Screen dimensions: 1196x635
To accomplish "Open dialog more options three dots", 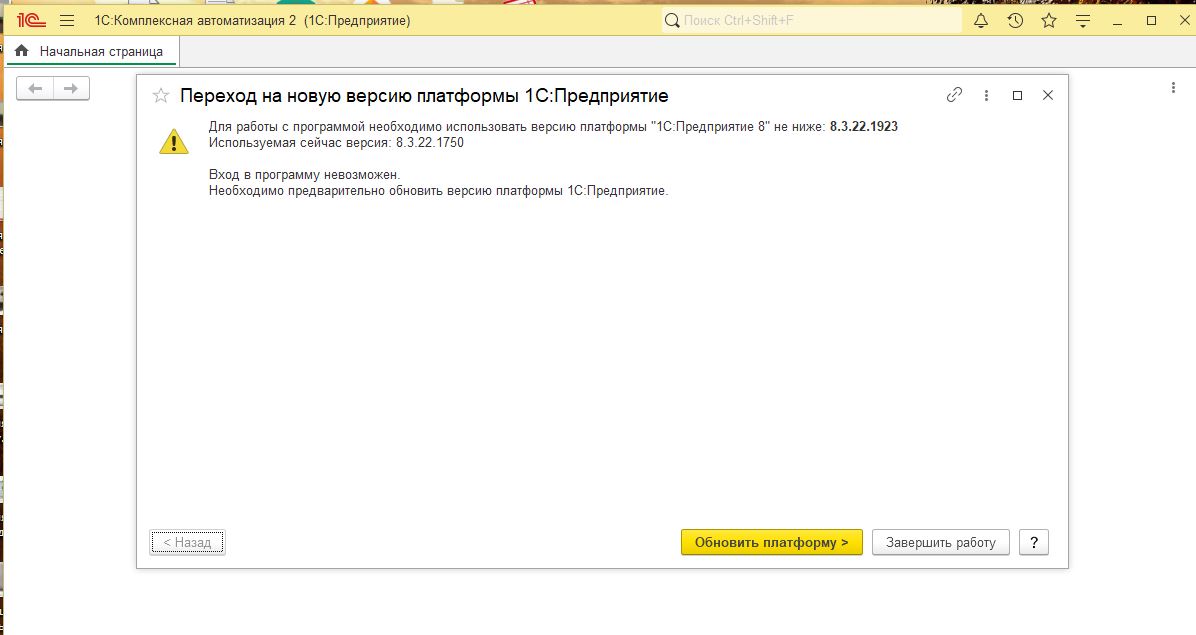I will click(x=986, y=95).
